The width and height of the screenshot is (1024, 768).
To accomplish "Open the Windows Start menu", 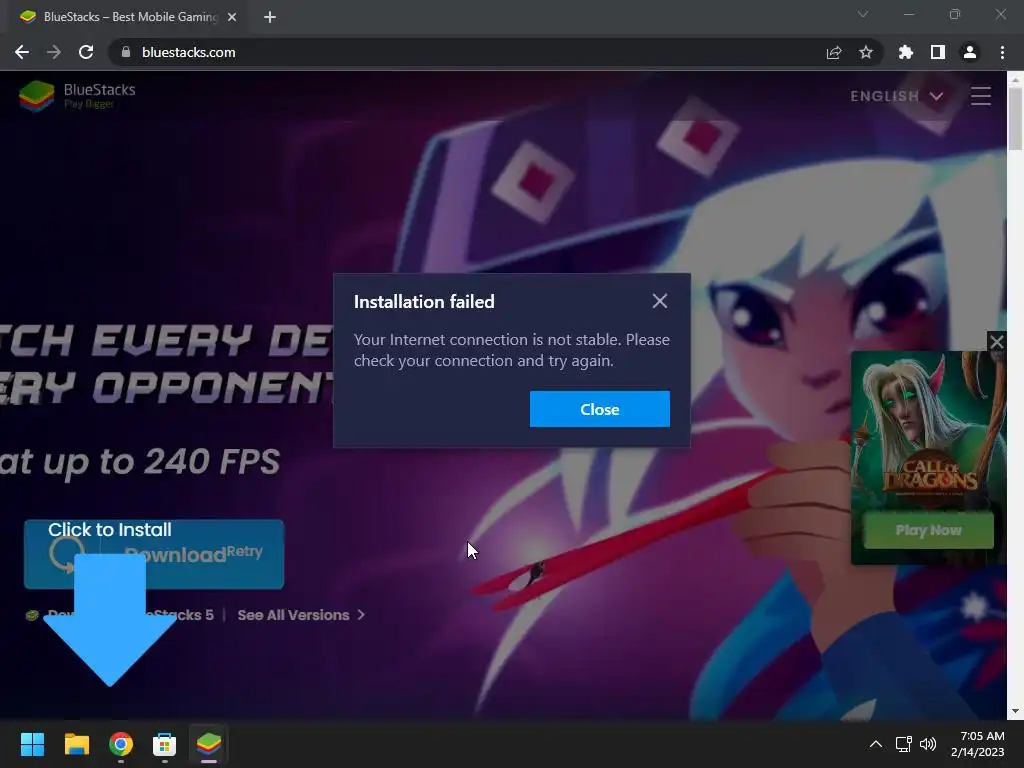I will [x=32, y=744].
